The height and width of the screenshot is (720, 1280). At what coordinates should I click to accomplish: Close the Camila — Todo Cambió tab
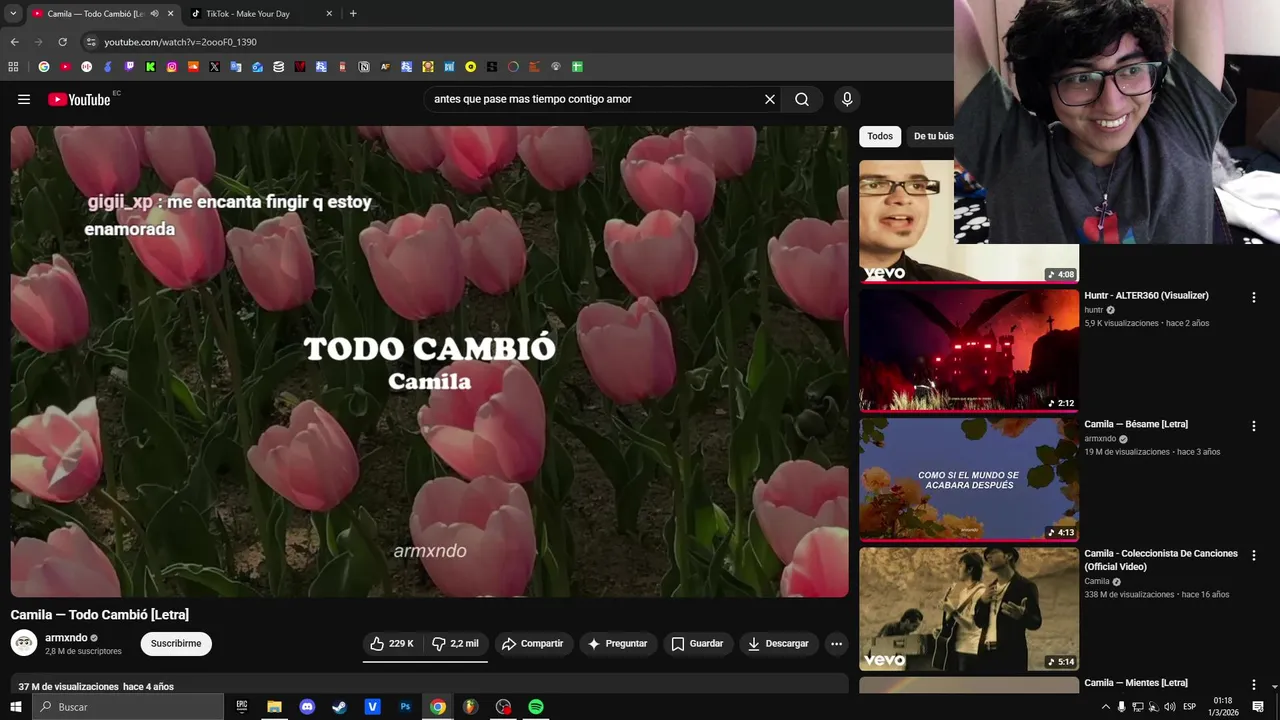point(170,14)
